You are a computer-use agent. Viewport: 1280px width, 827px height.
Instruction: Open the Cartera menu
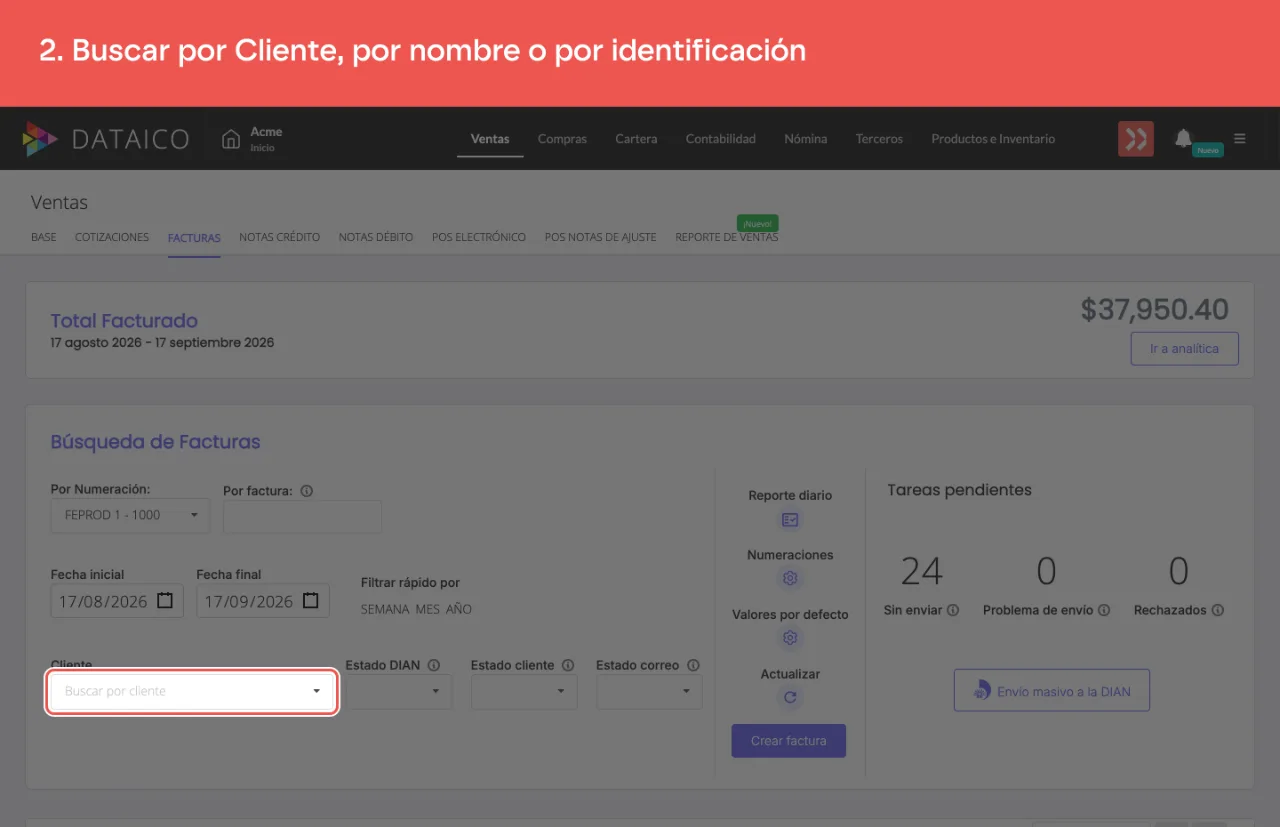636,139
